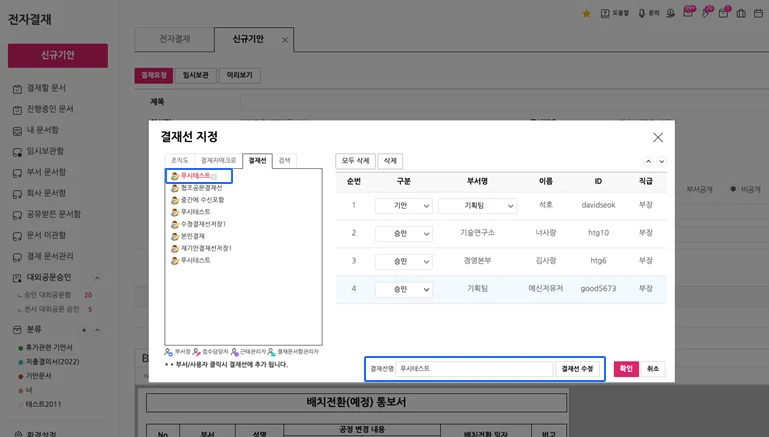Click the user icon beside 협조공문결재선
Image resolution: width=769 pixels, height=437 pixels.
(175, 188)
